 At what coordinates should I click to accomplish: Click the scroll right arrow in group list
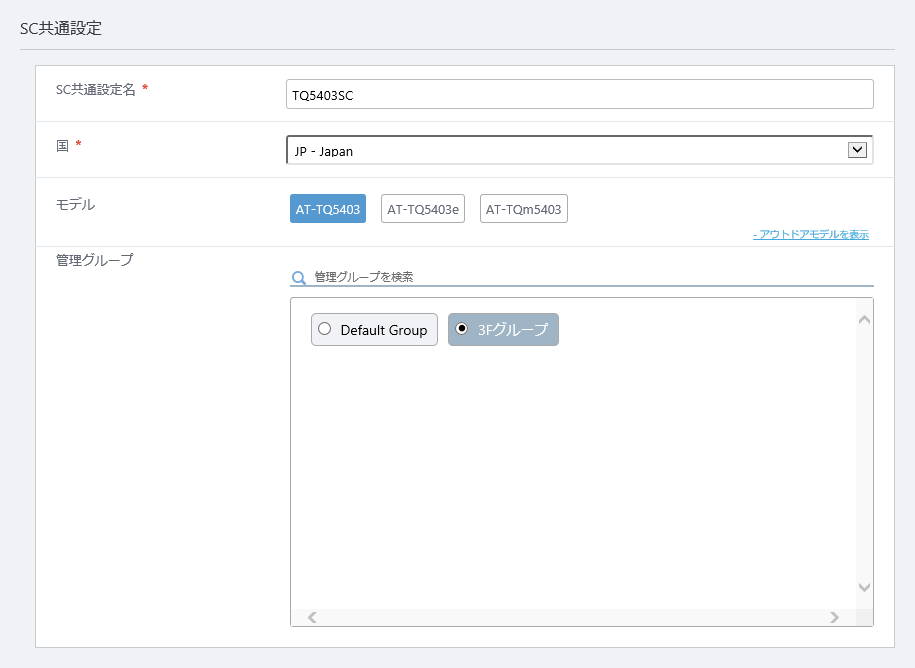point(834,617)
